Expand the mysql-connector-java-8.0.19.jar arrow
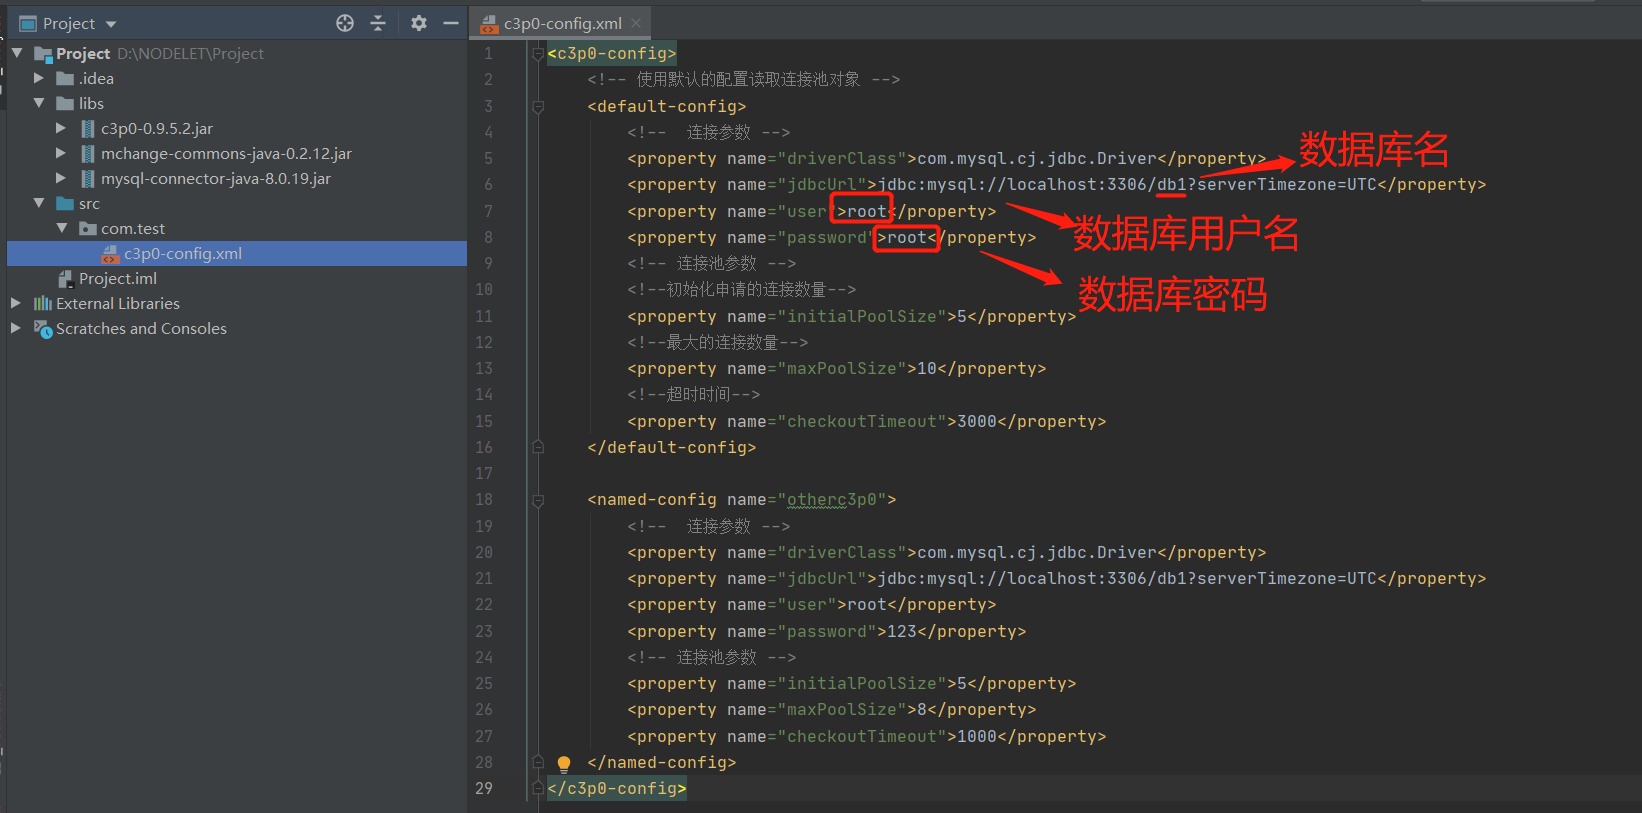The image size is (1642, 813). 61,178
